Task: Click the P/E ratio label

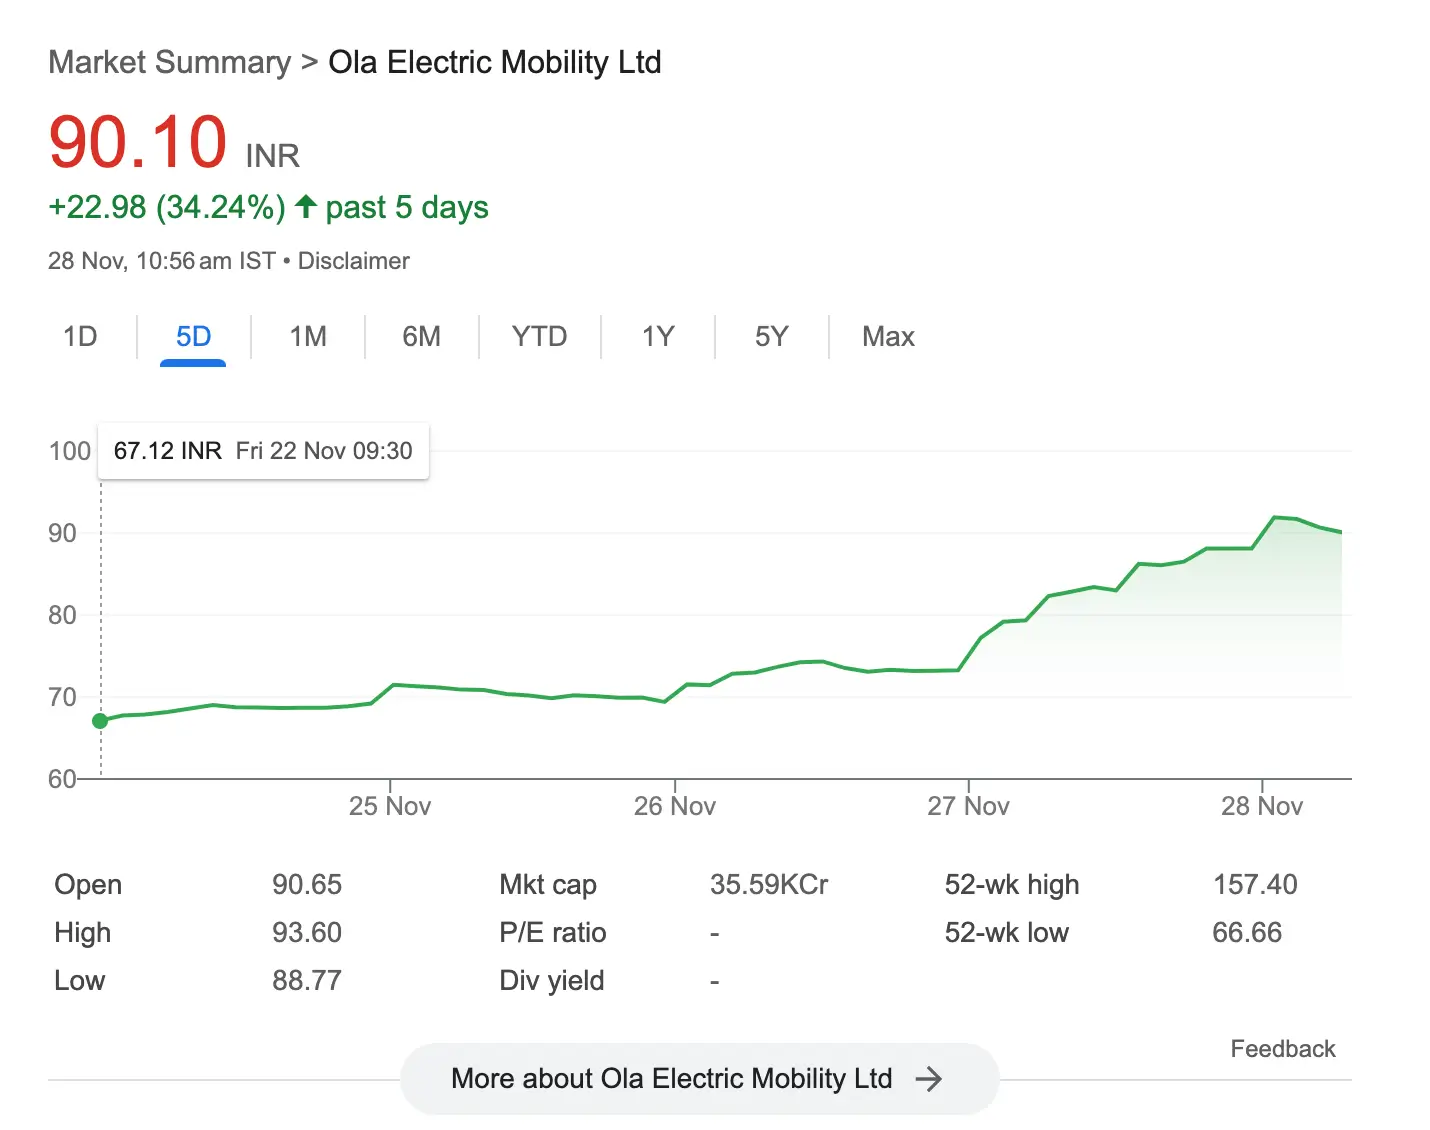Action: [x=553, y=933]
